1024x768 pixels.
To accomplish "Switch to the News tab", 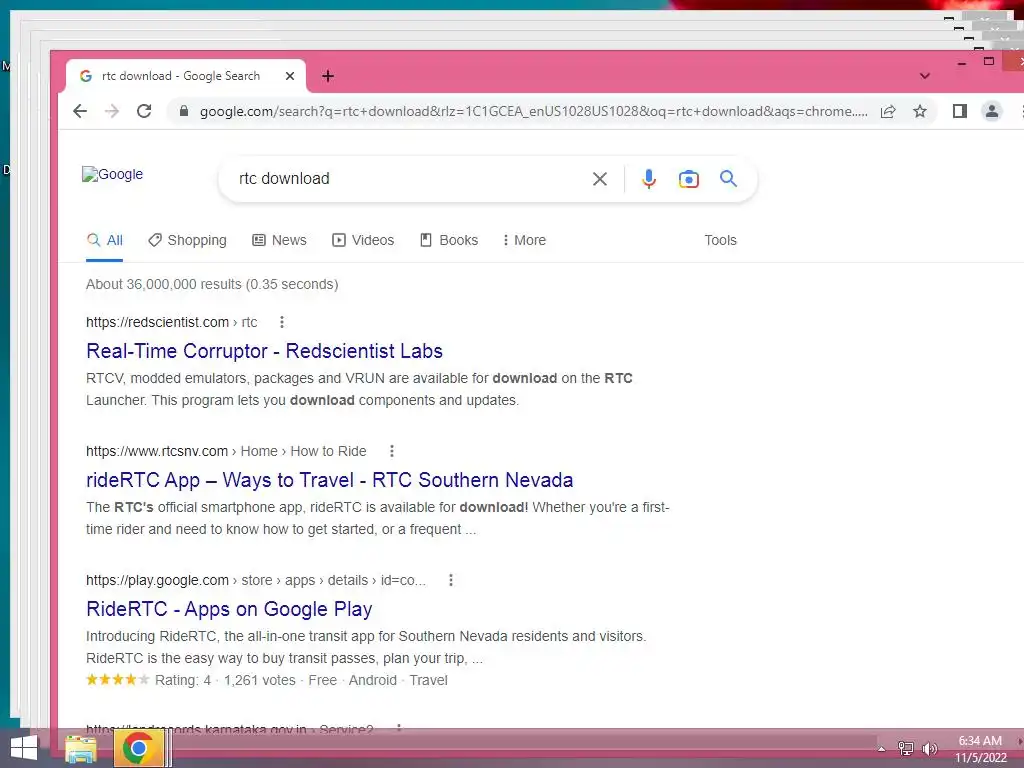I will click(280, 240).
